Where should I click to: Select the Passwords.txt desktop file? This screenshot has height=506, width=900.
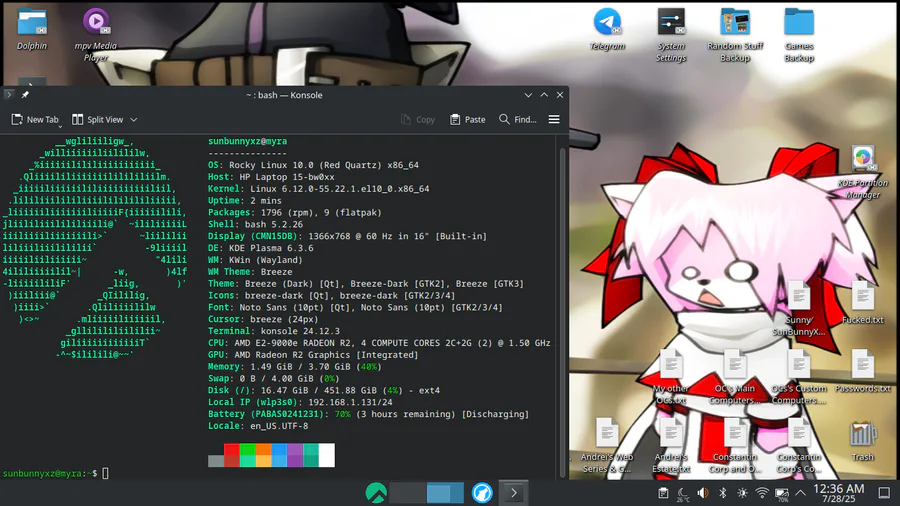click(863, 372)
